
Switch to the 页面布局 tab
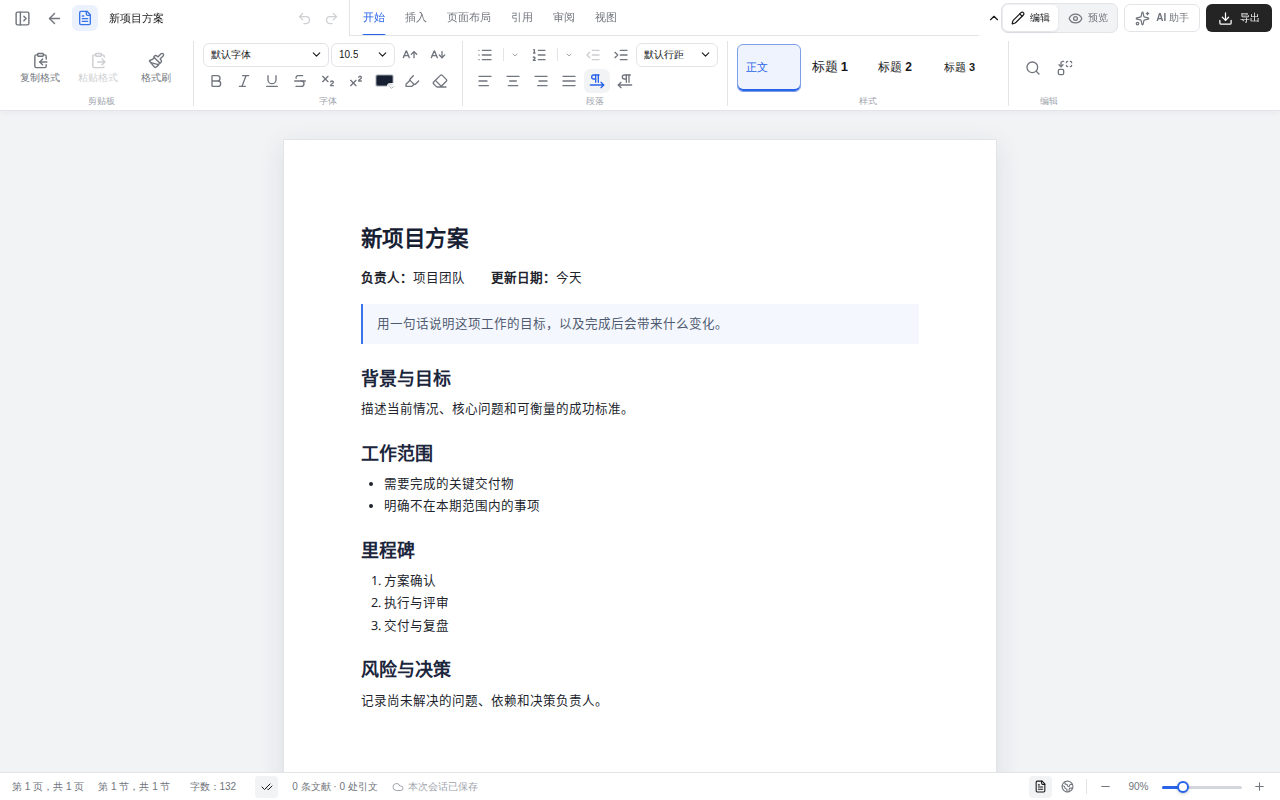469,18
